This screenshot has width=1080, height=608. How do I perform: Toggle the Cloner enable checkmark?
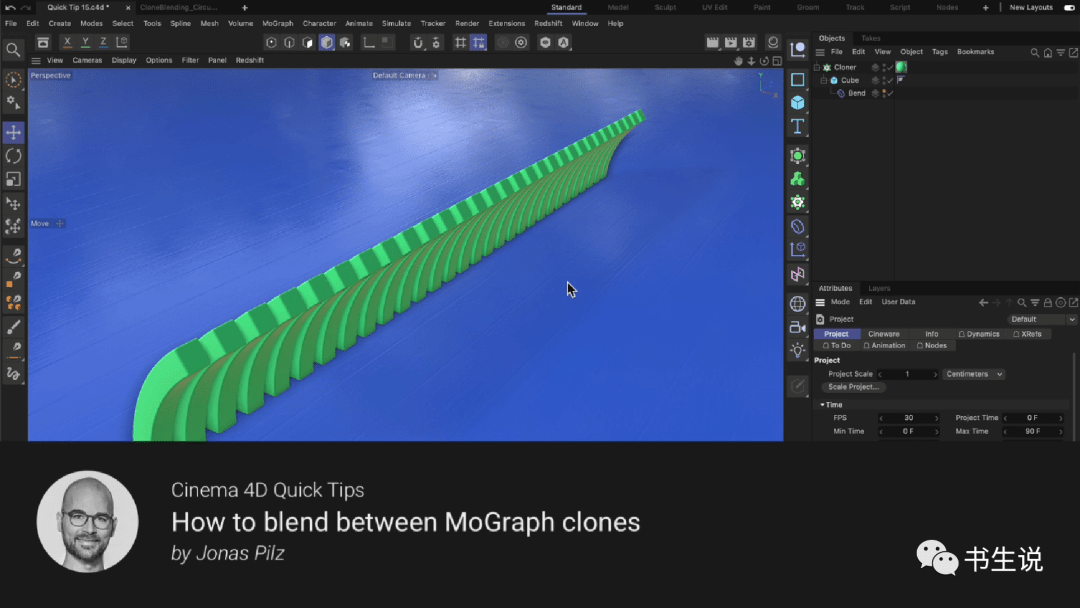coord(890,67)
